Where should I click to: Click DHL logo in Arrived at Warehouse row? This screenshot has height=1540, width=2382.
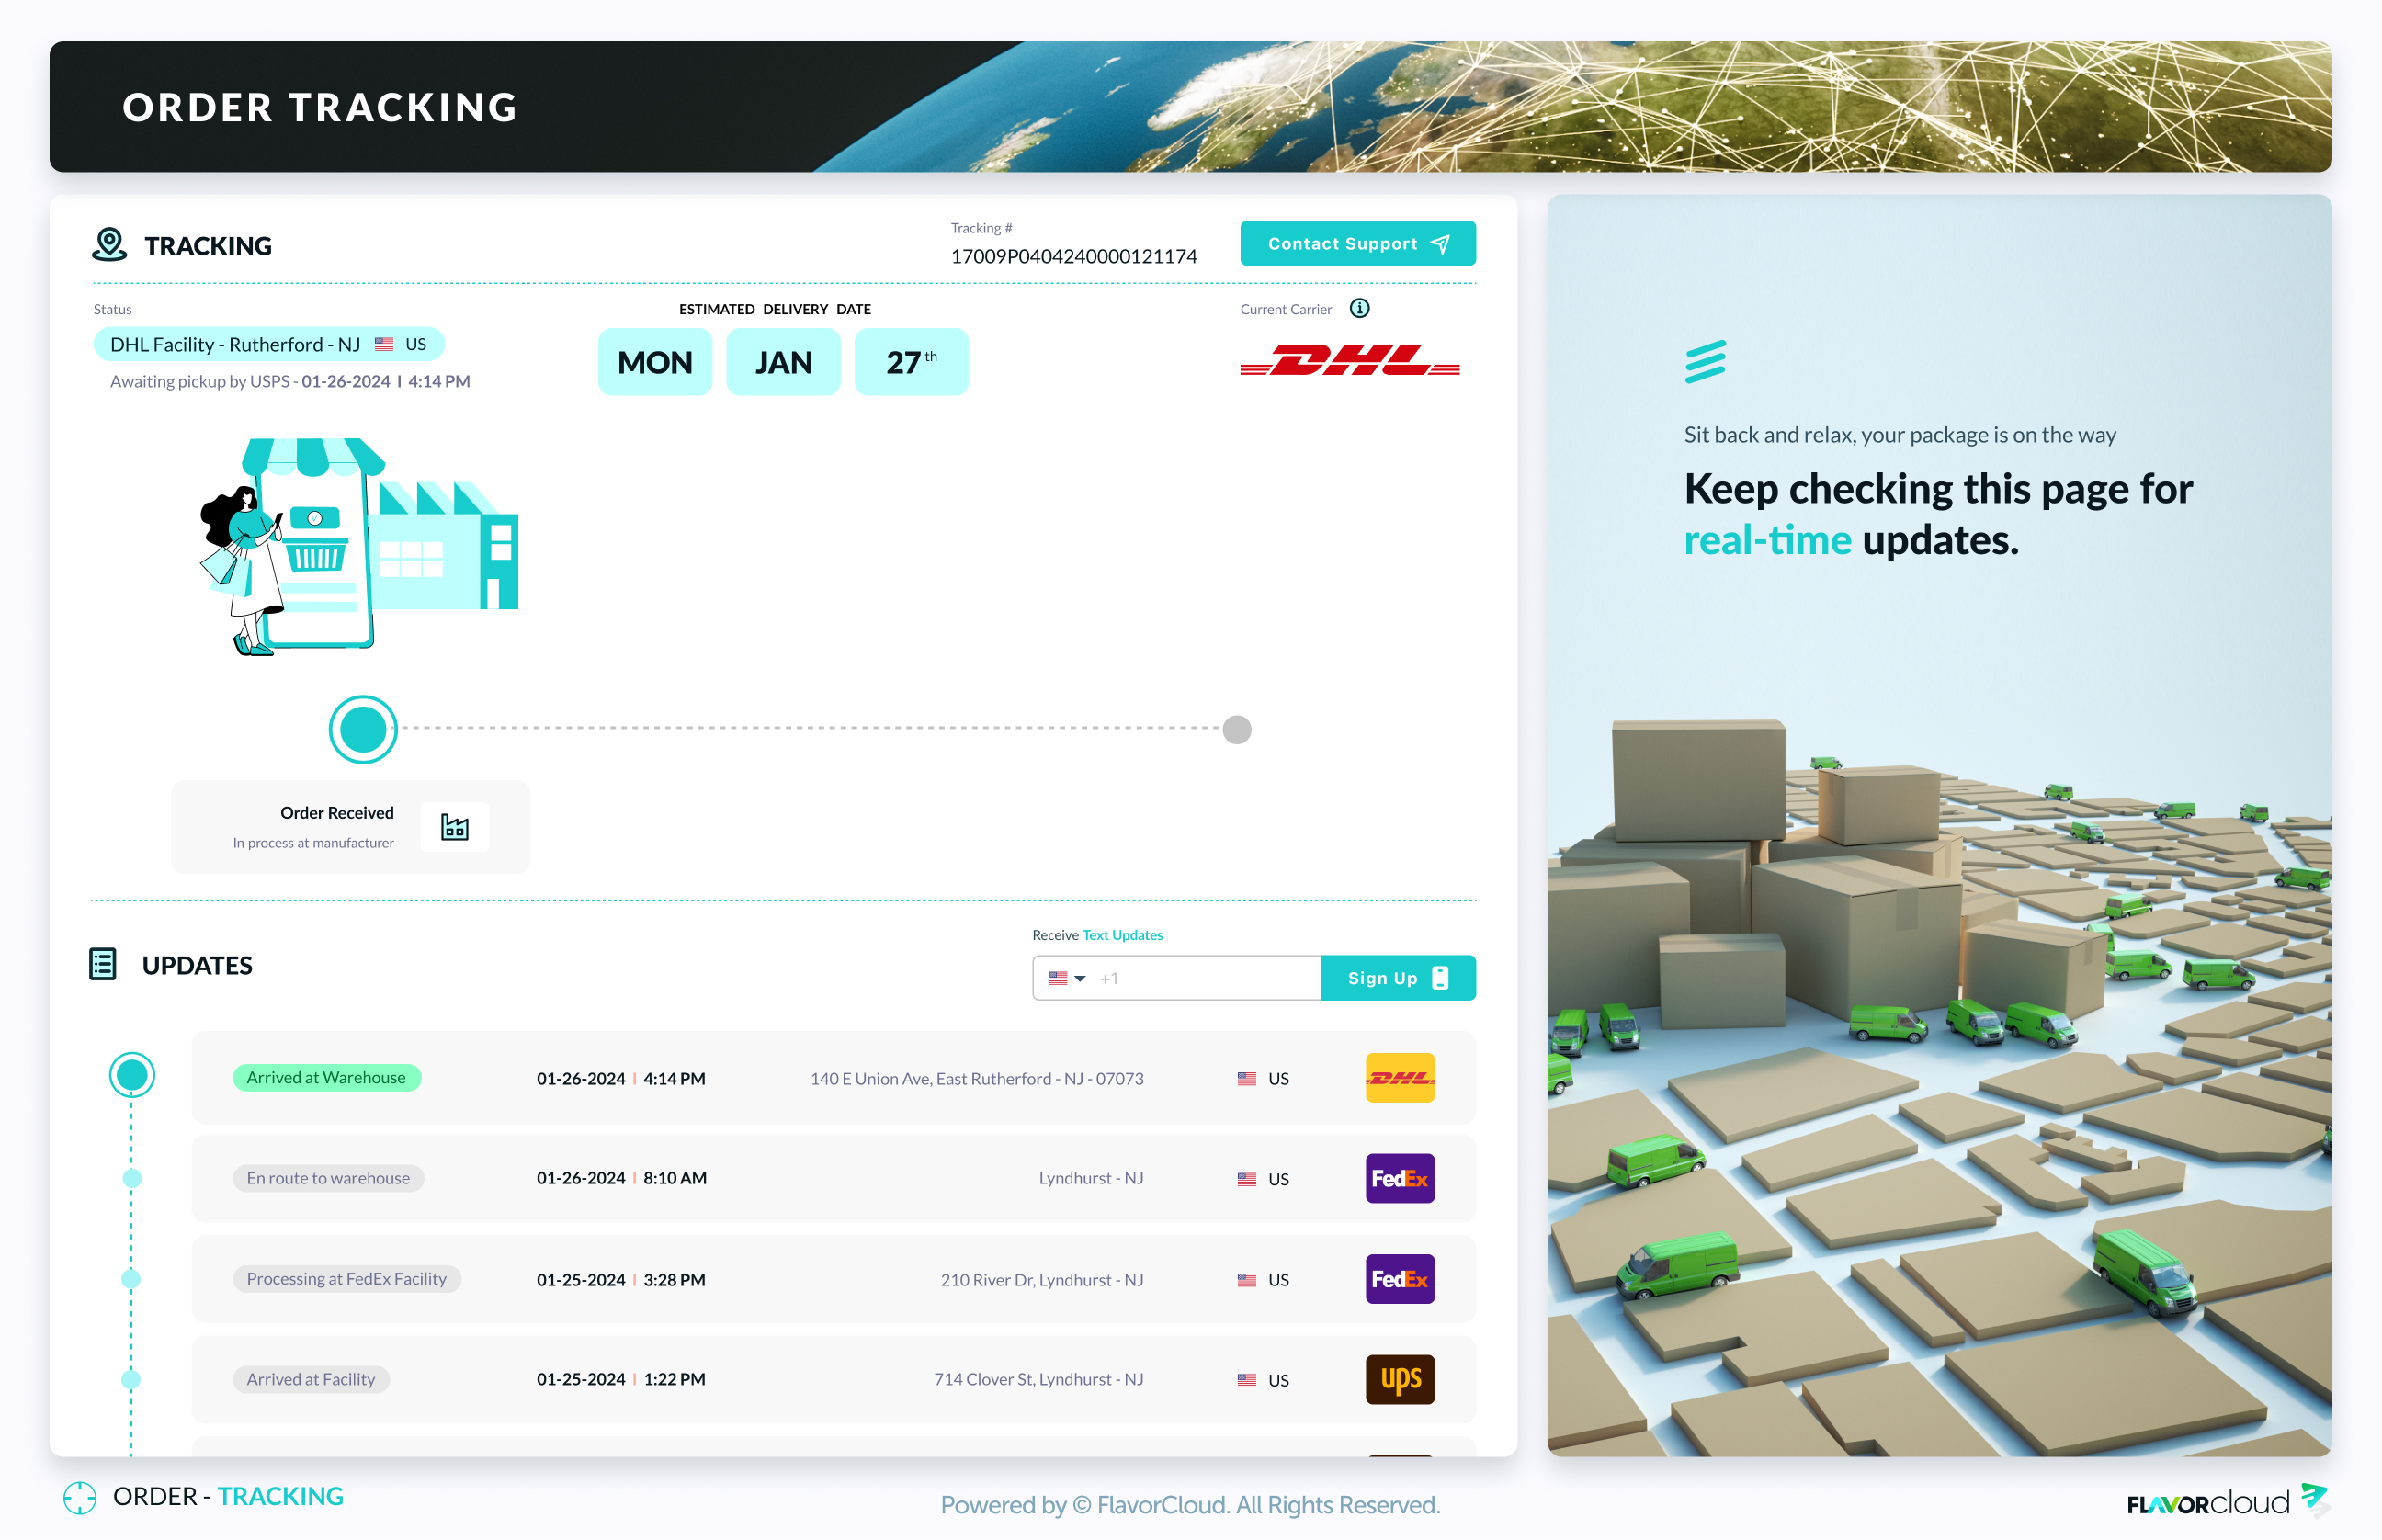1399,1077
